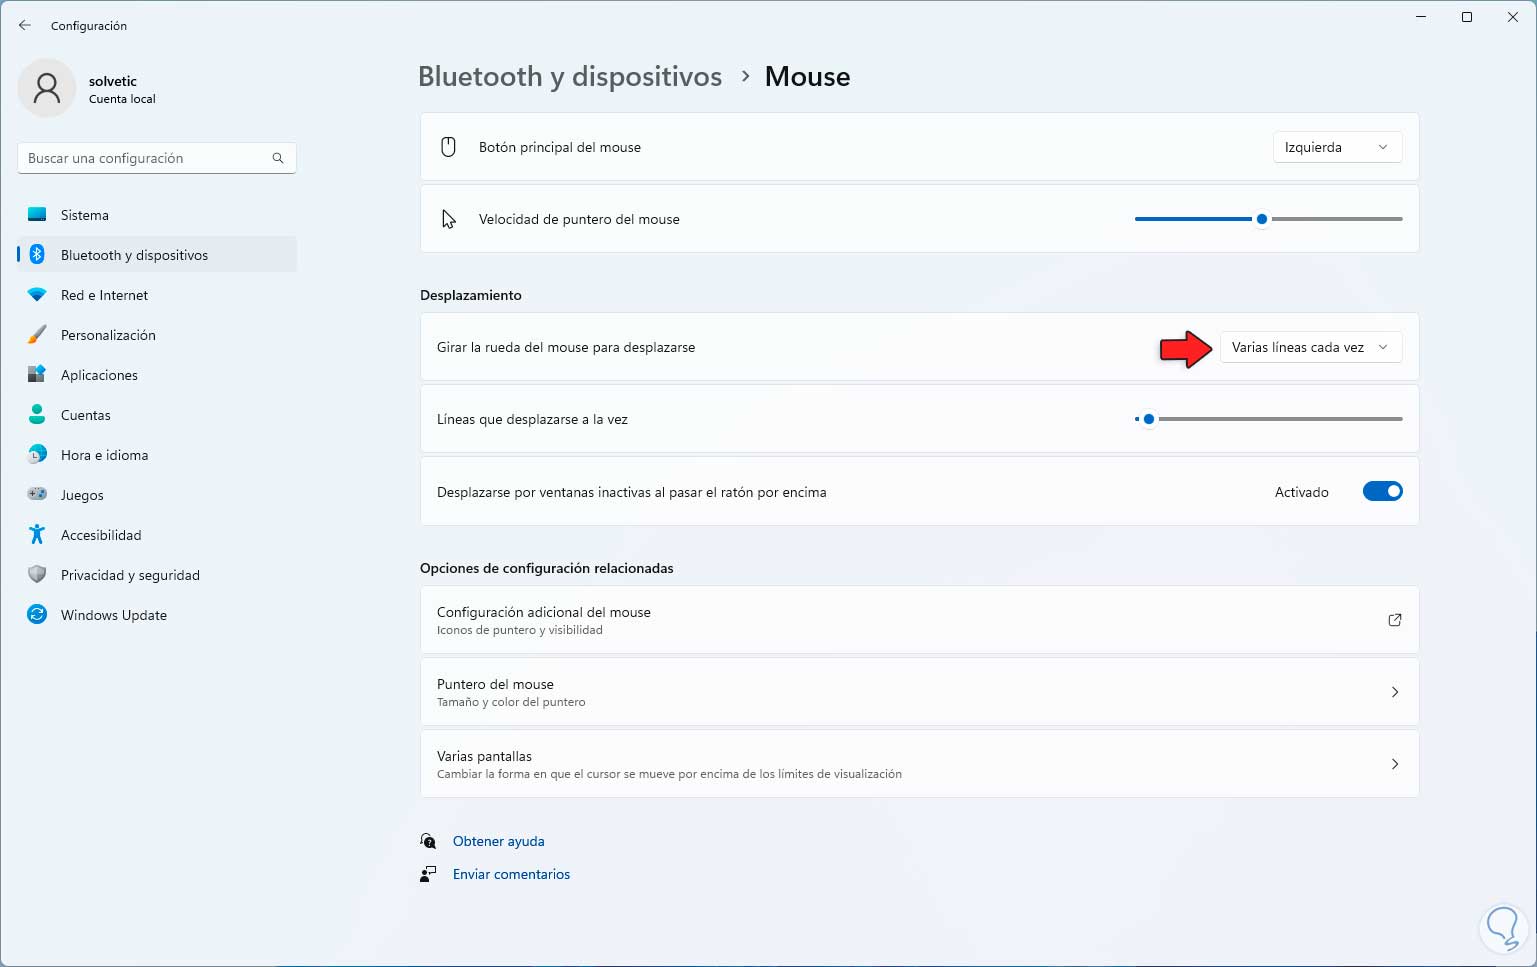Expand the Puntero del mouse option
The height and width of the screenshot is (967, 1537).
(1394, 692)
